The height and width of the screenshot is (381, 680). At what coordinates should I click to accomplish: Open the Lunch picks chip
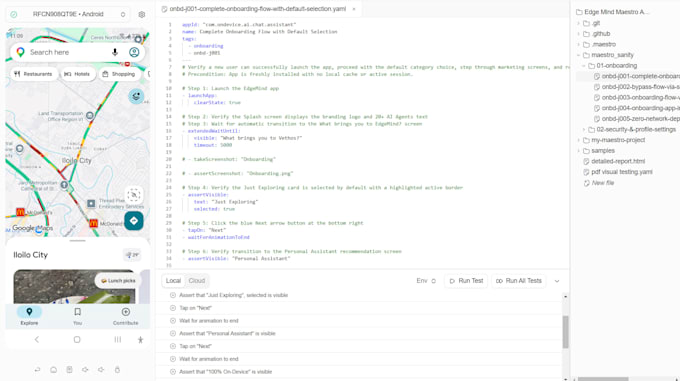click(x=118, y=281)
